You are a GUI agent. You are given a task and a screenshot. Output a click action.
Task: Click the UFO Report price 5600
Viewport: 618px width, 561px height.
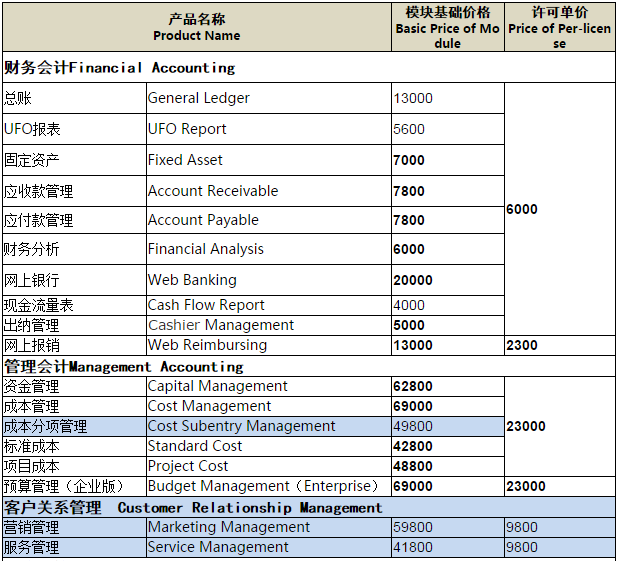pyautogui.click(x=409, y=129)
